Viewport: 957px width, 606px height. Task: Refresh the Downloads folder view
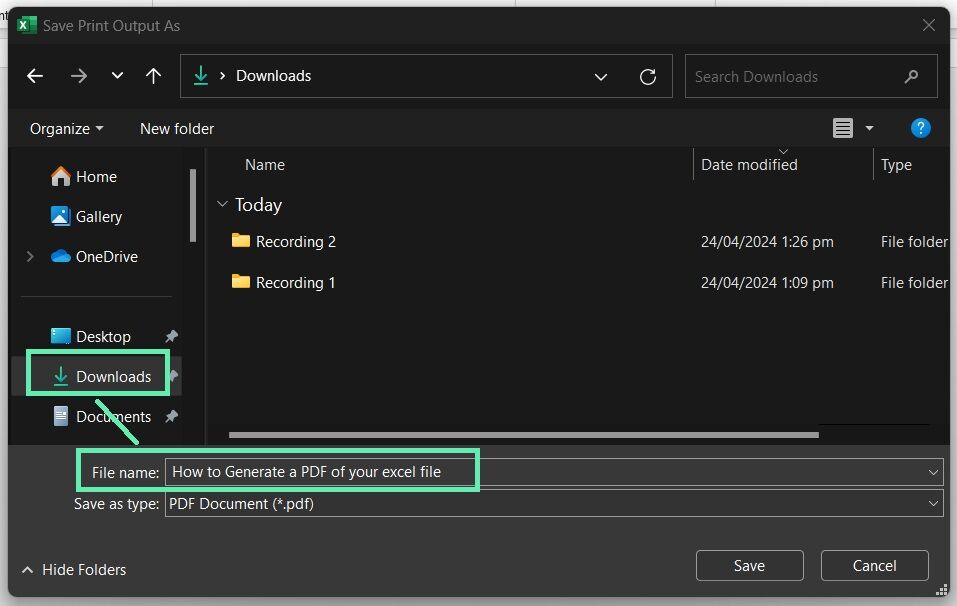pos(648,76)
